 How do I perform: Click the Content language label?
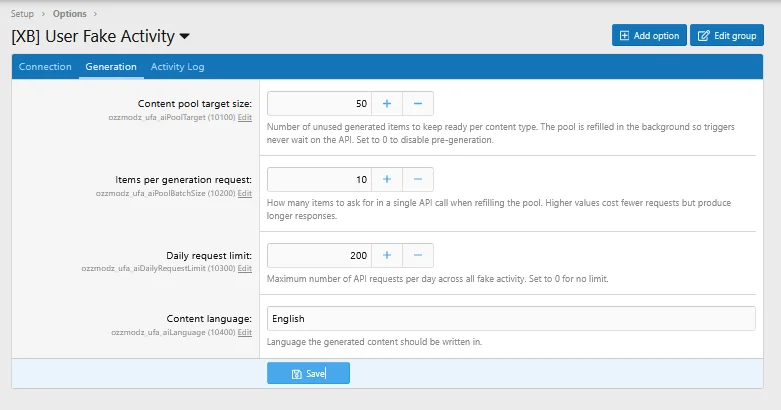(209, 319)
